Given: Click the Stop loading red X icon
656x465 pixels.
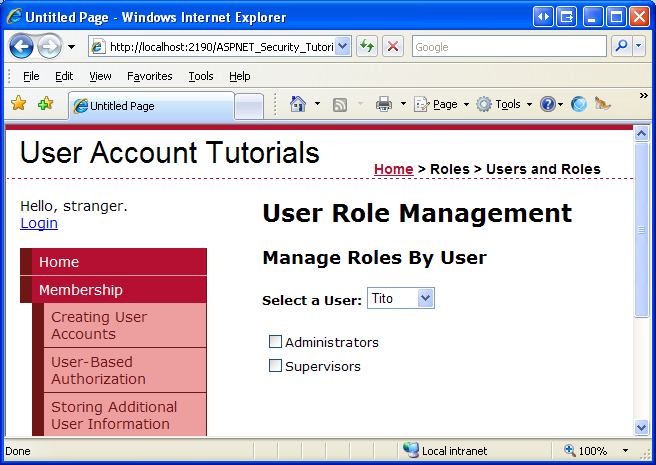Looking at the screenshot, I should pos(392,47).
